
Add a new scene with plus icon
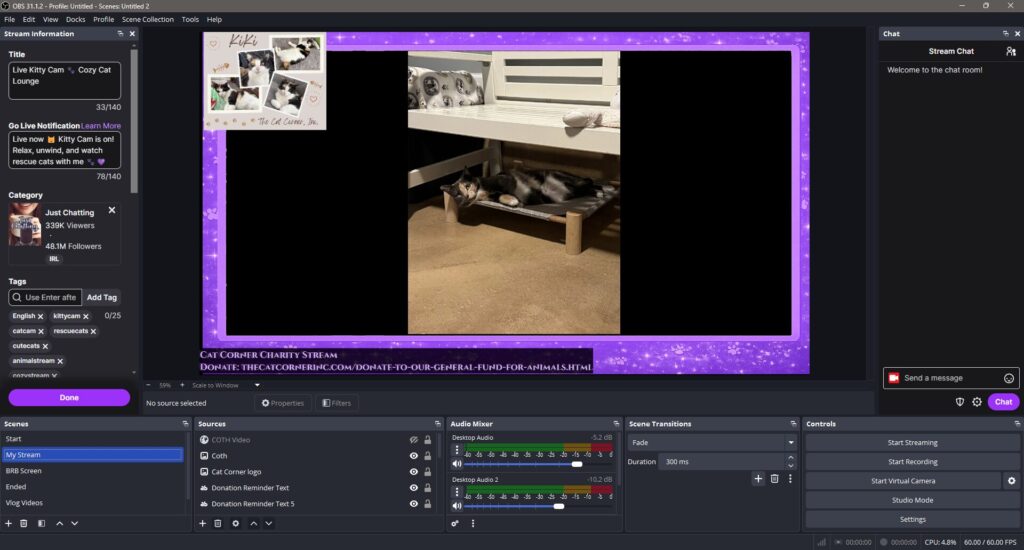(x=9, y=523)
